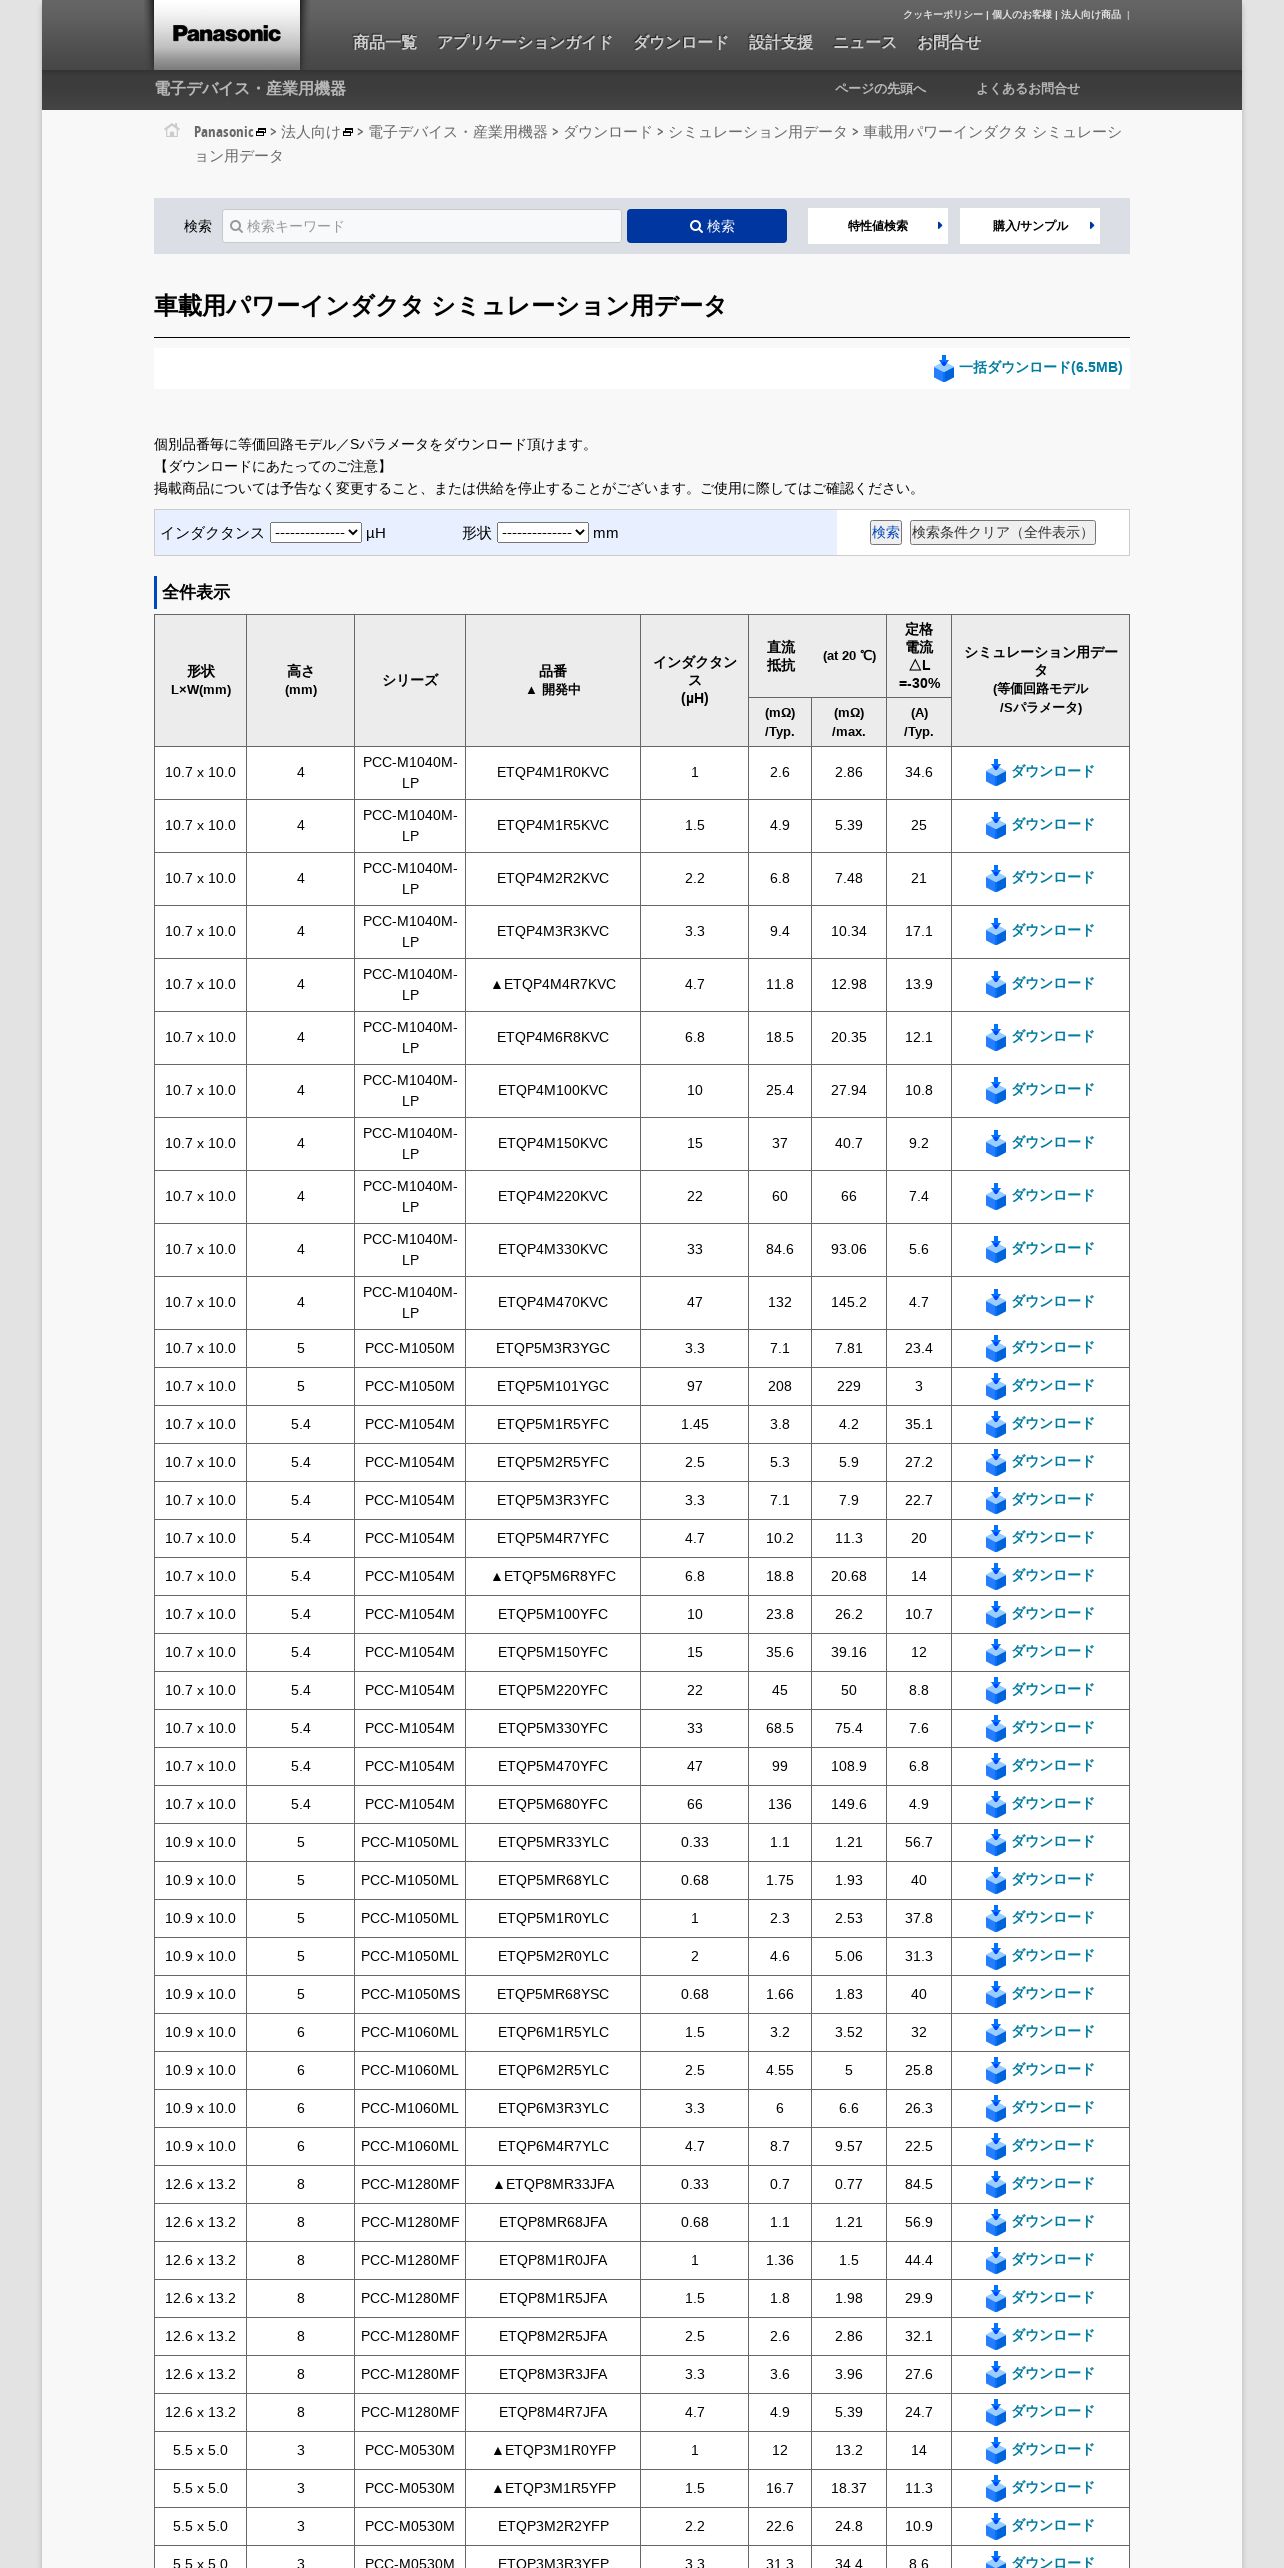Open アプリケーションガイド menu item
1284x2568 pixels.
(525, 43)
